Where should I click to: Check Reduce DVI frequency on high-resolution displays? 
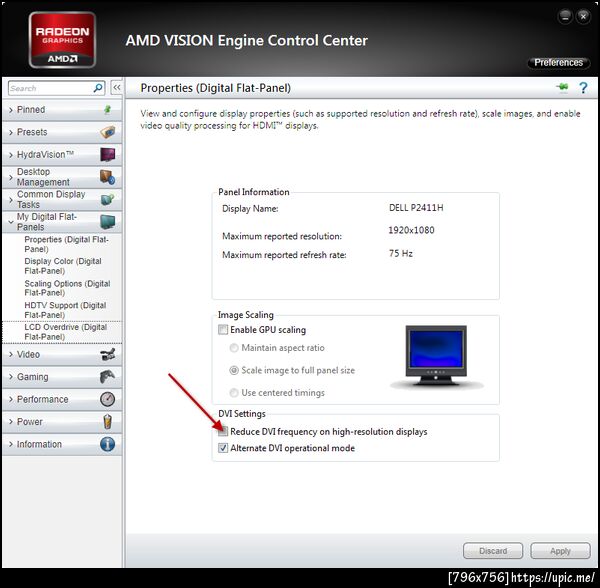click(x=223, y=432)
